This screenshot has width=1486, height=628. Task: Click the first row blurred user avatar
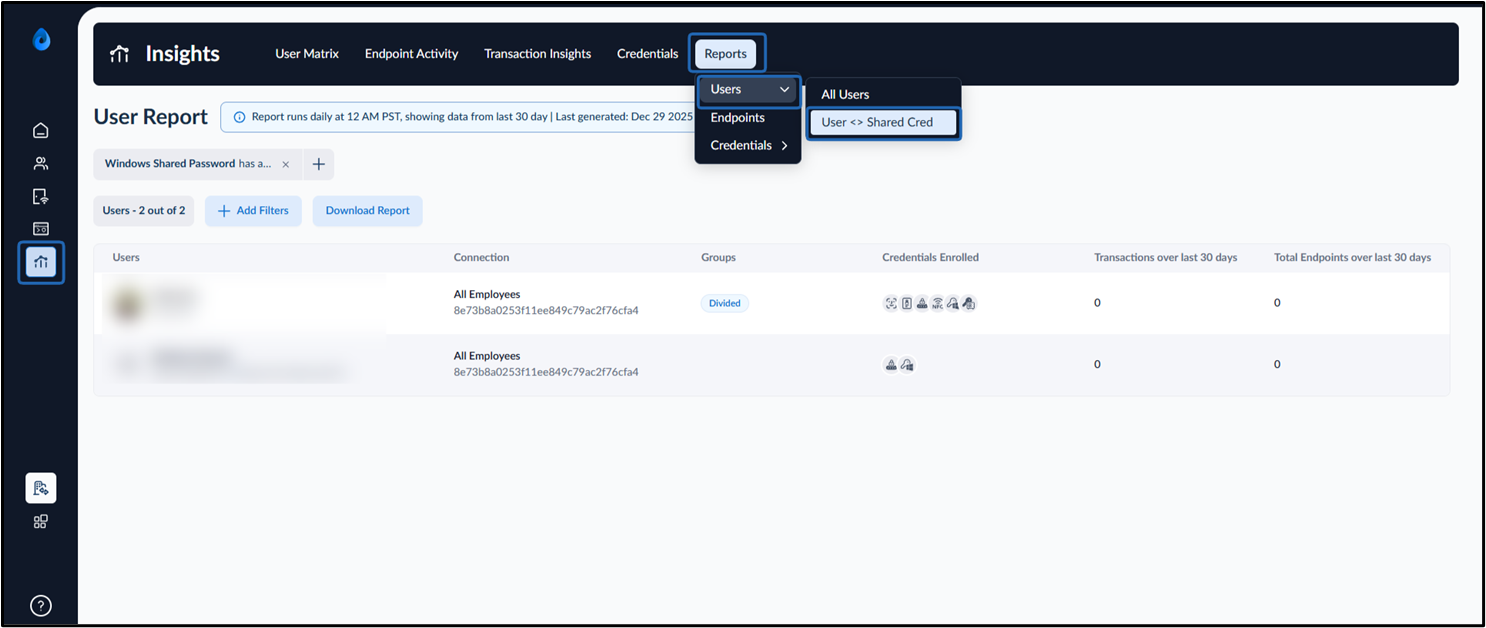click(126, 303)
